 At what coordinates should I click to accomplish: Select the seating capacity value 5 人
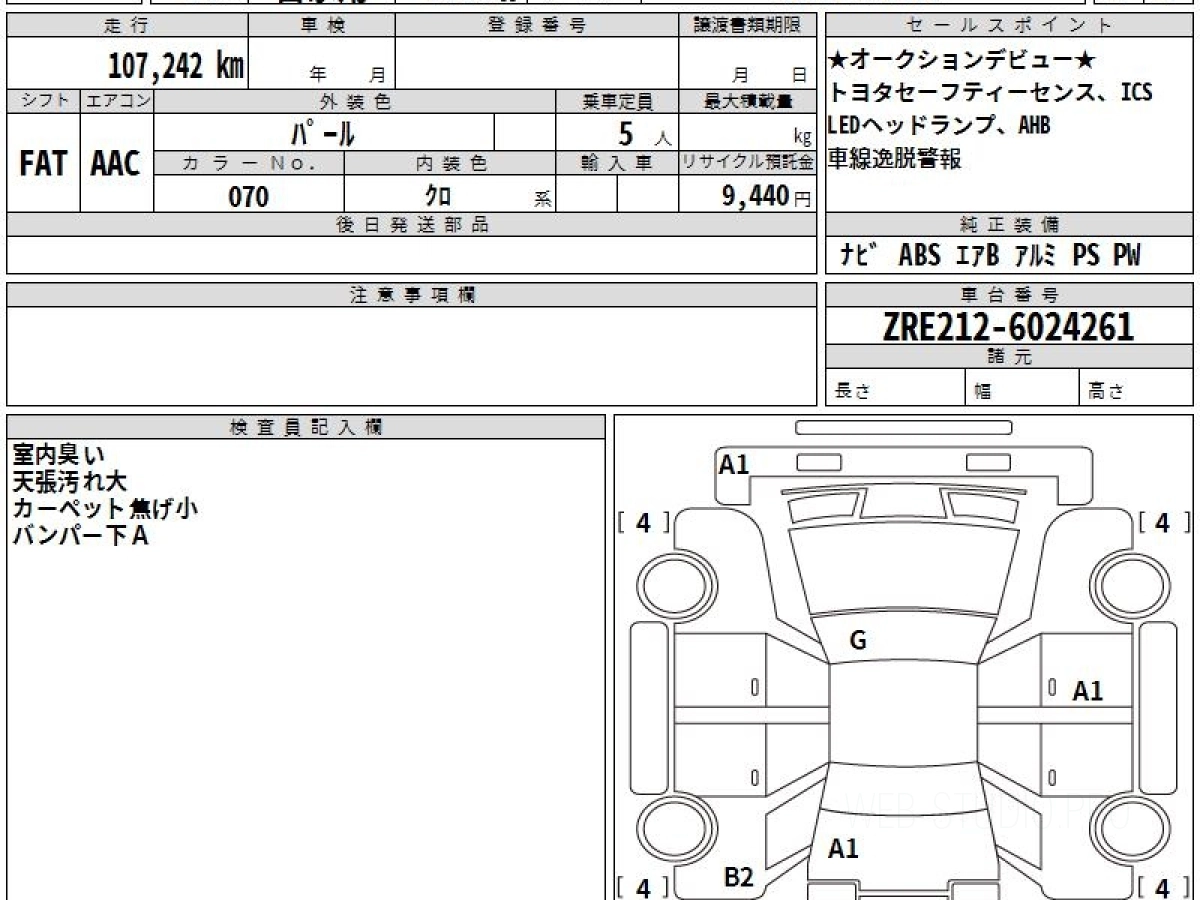pyautogui.click(x=644, y=133)
